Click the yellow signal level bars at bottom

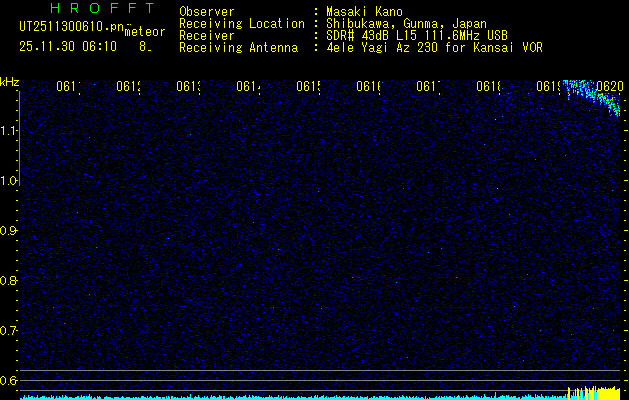point(594,393)
